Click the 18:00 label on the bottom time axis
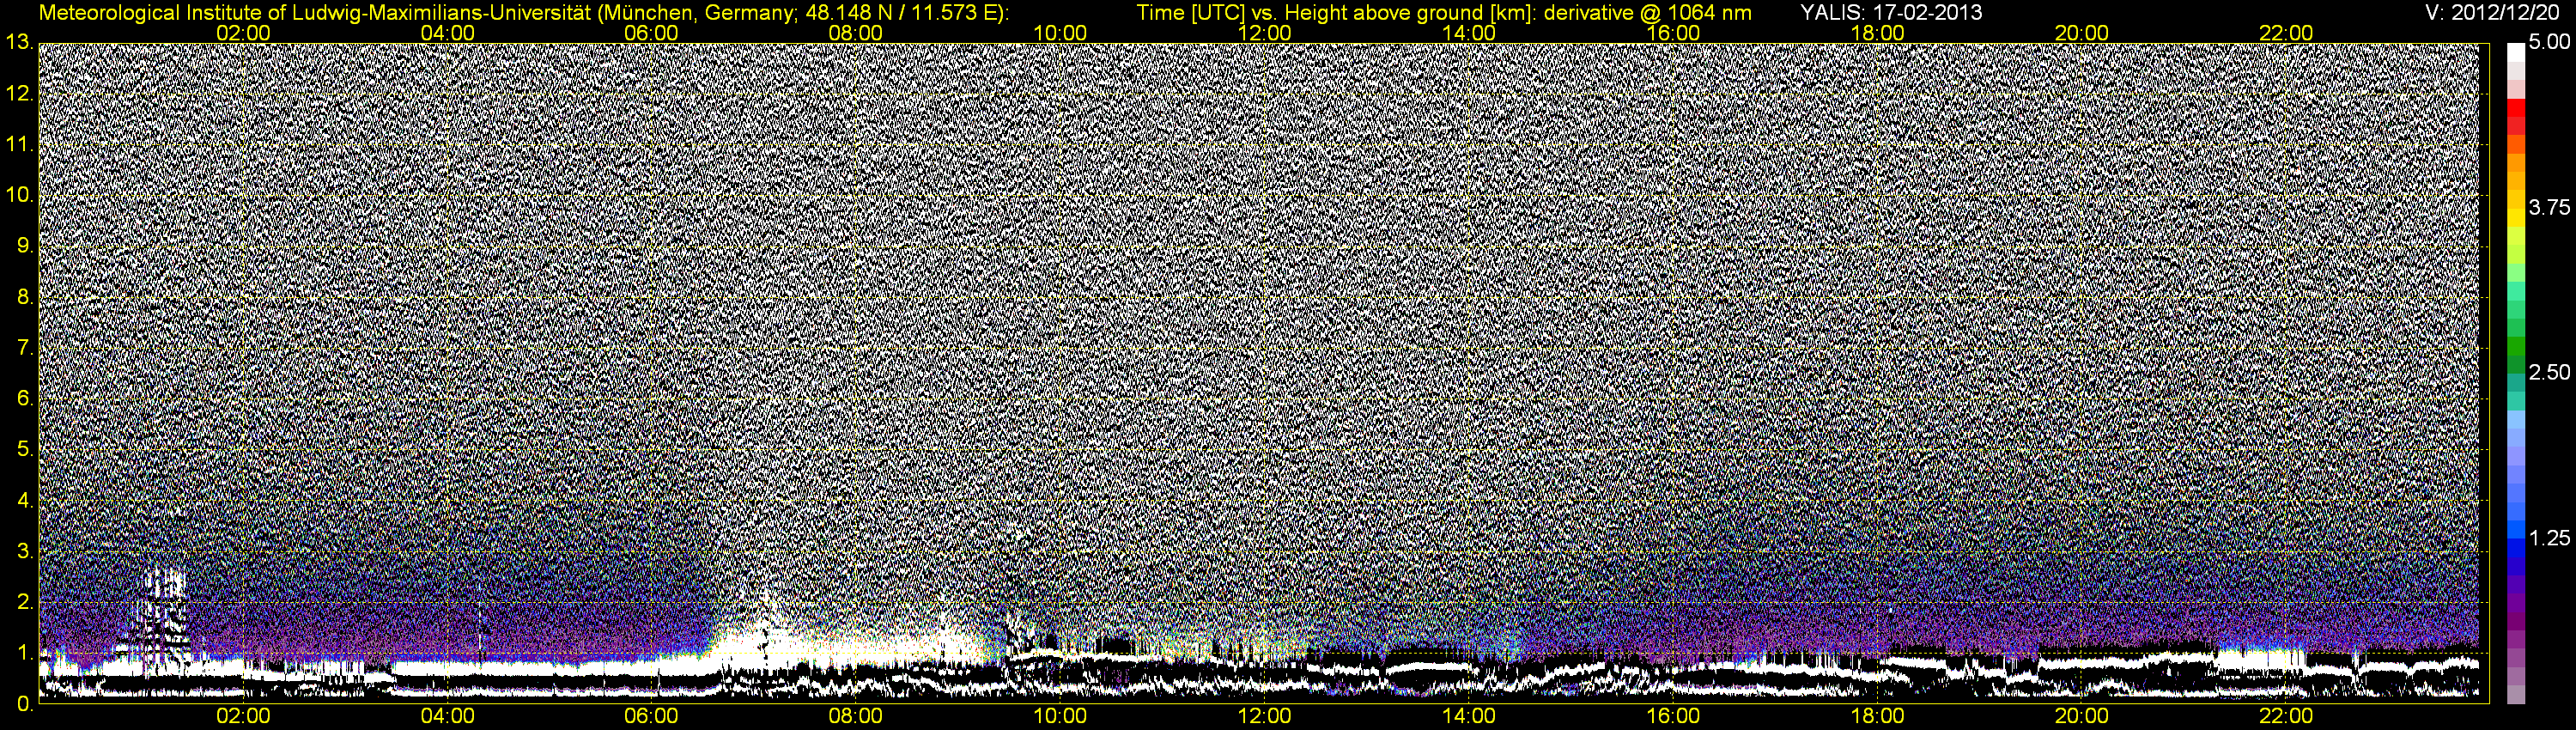This screenshot has height=730, width=2576. (1877, 716)
